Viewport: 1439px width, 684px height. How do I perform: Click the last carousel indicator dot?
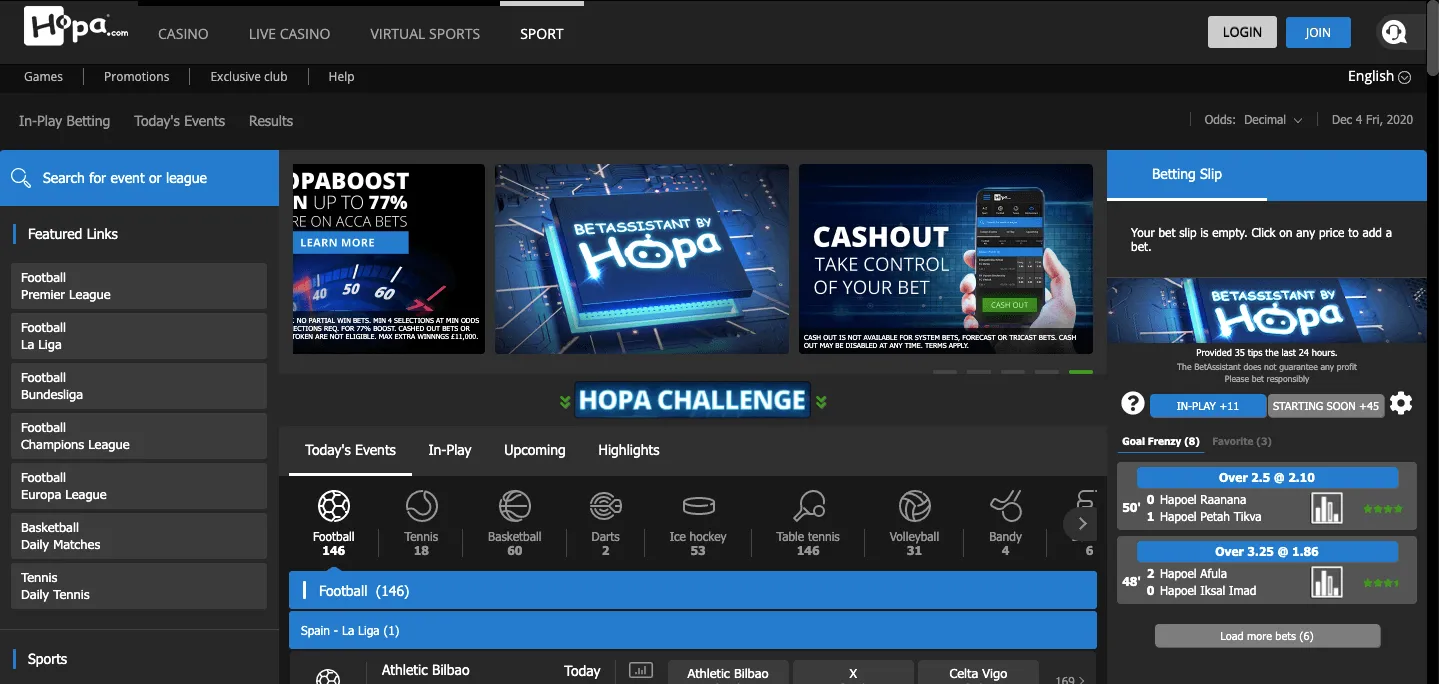[x=1081, y=371]
